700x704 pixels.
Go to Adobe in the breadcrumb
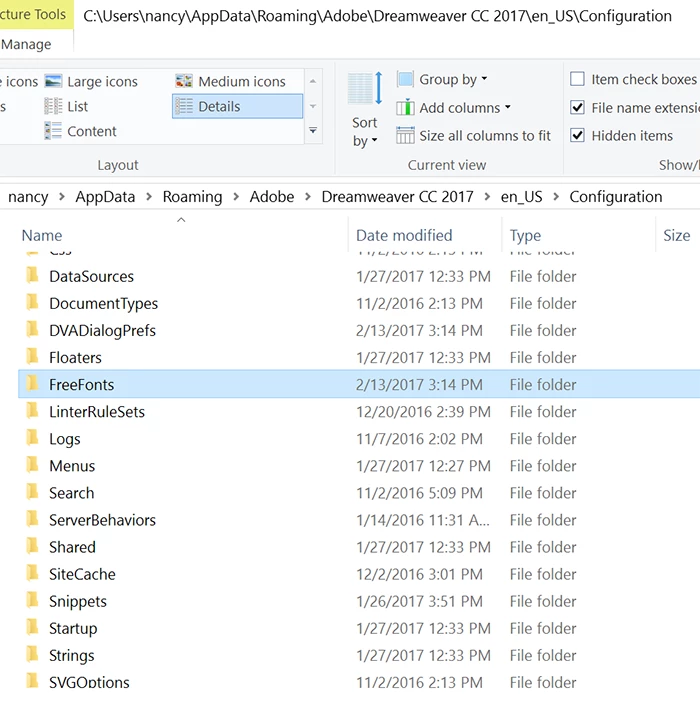(272, 197)
